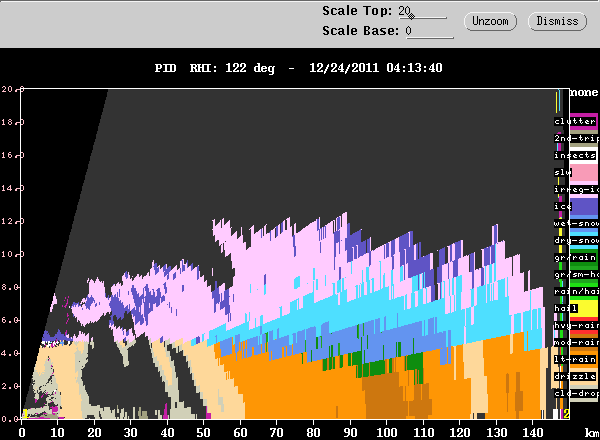Click the drizzle legend label

click(x=575, y=376)
